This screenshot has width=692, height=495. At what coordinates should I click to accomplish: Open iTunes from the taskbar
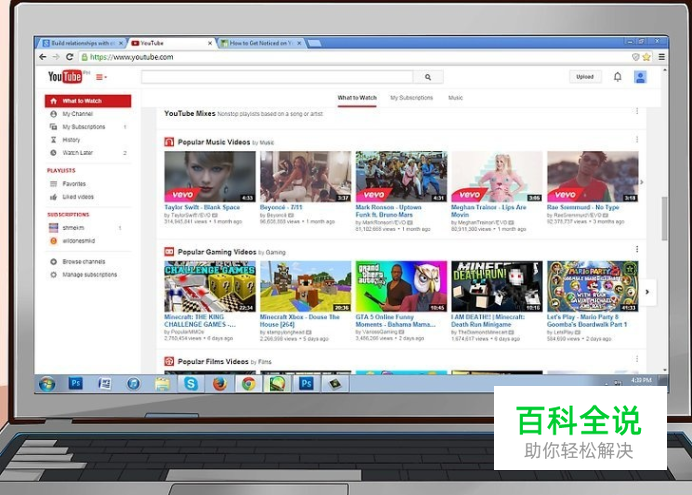[133, 384]
